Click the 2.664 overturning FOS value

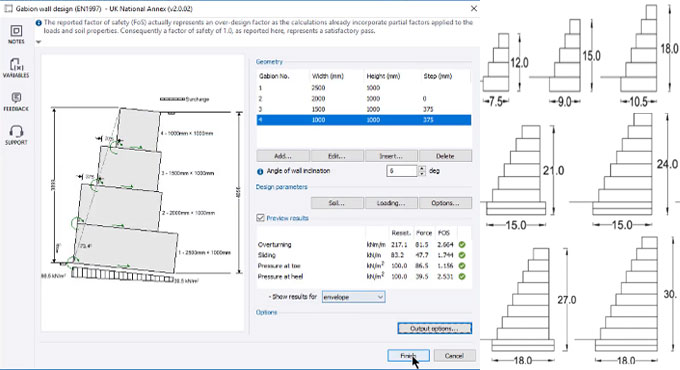click(445, 245)
